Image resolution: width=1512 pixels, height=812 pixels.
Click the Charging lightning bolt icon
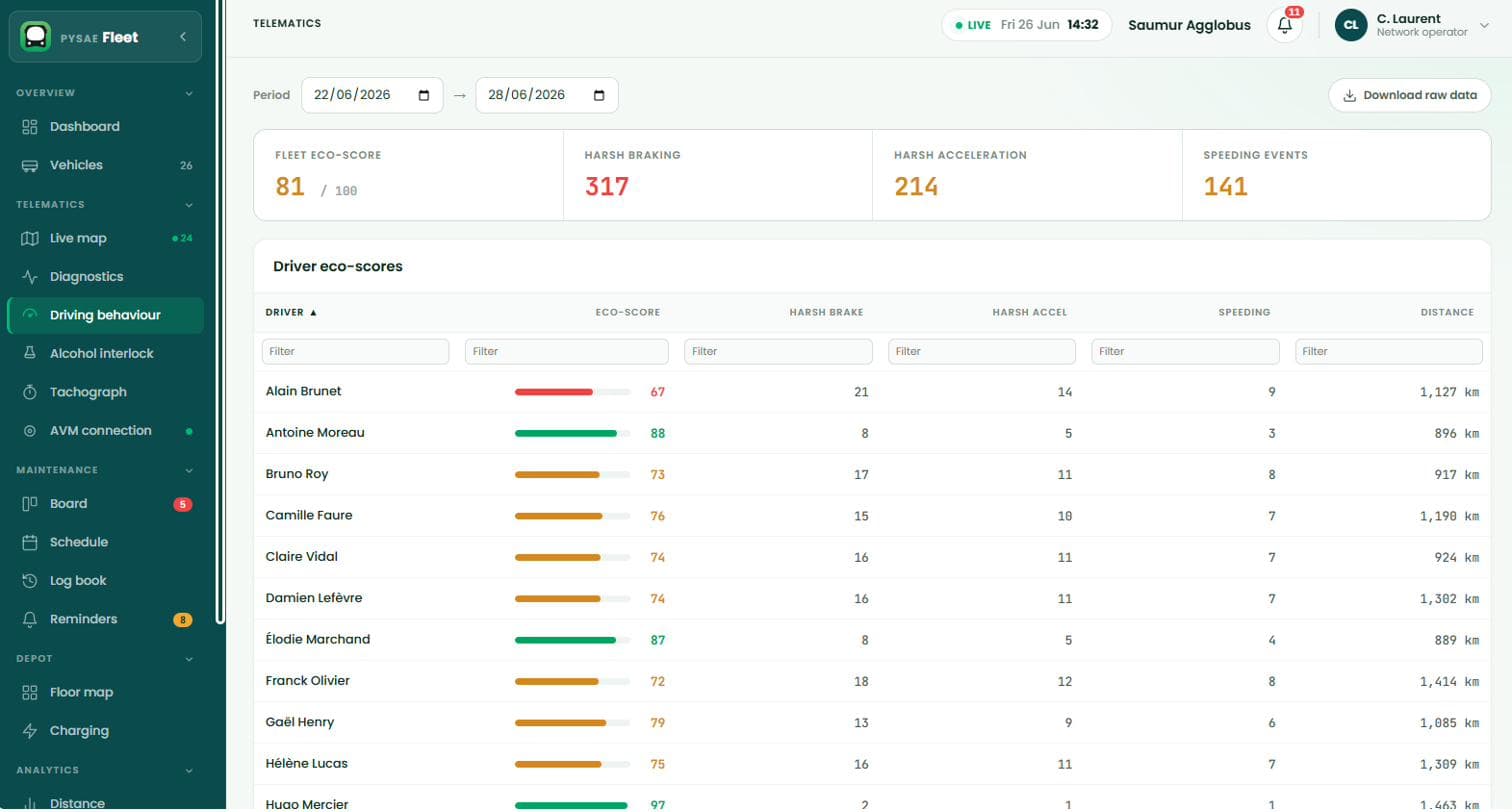(30, 731)
